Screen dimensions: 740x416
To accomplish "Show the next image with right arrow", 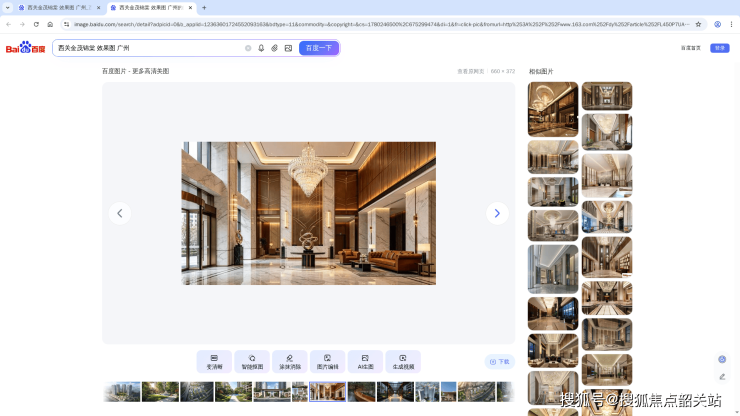I will pyautogui.click(x=497, y=213).
